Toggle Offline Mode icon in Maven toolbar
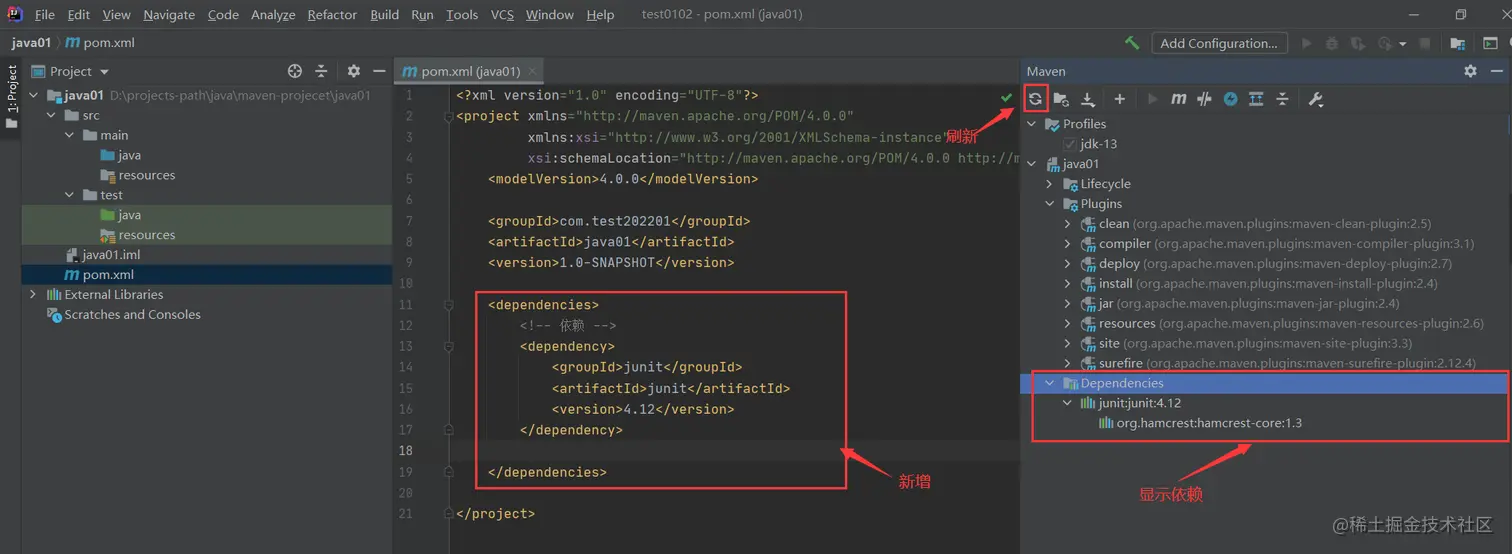 pyautogui.click(x=1204, y=99)
